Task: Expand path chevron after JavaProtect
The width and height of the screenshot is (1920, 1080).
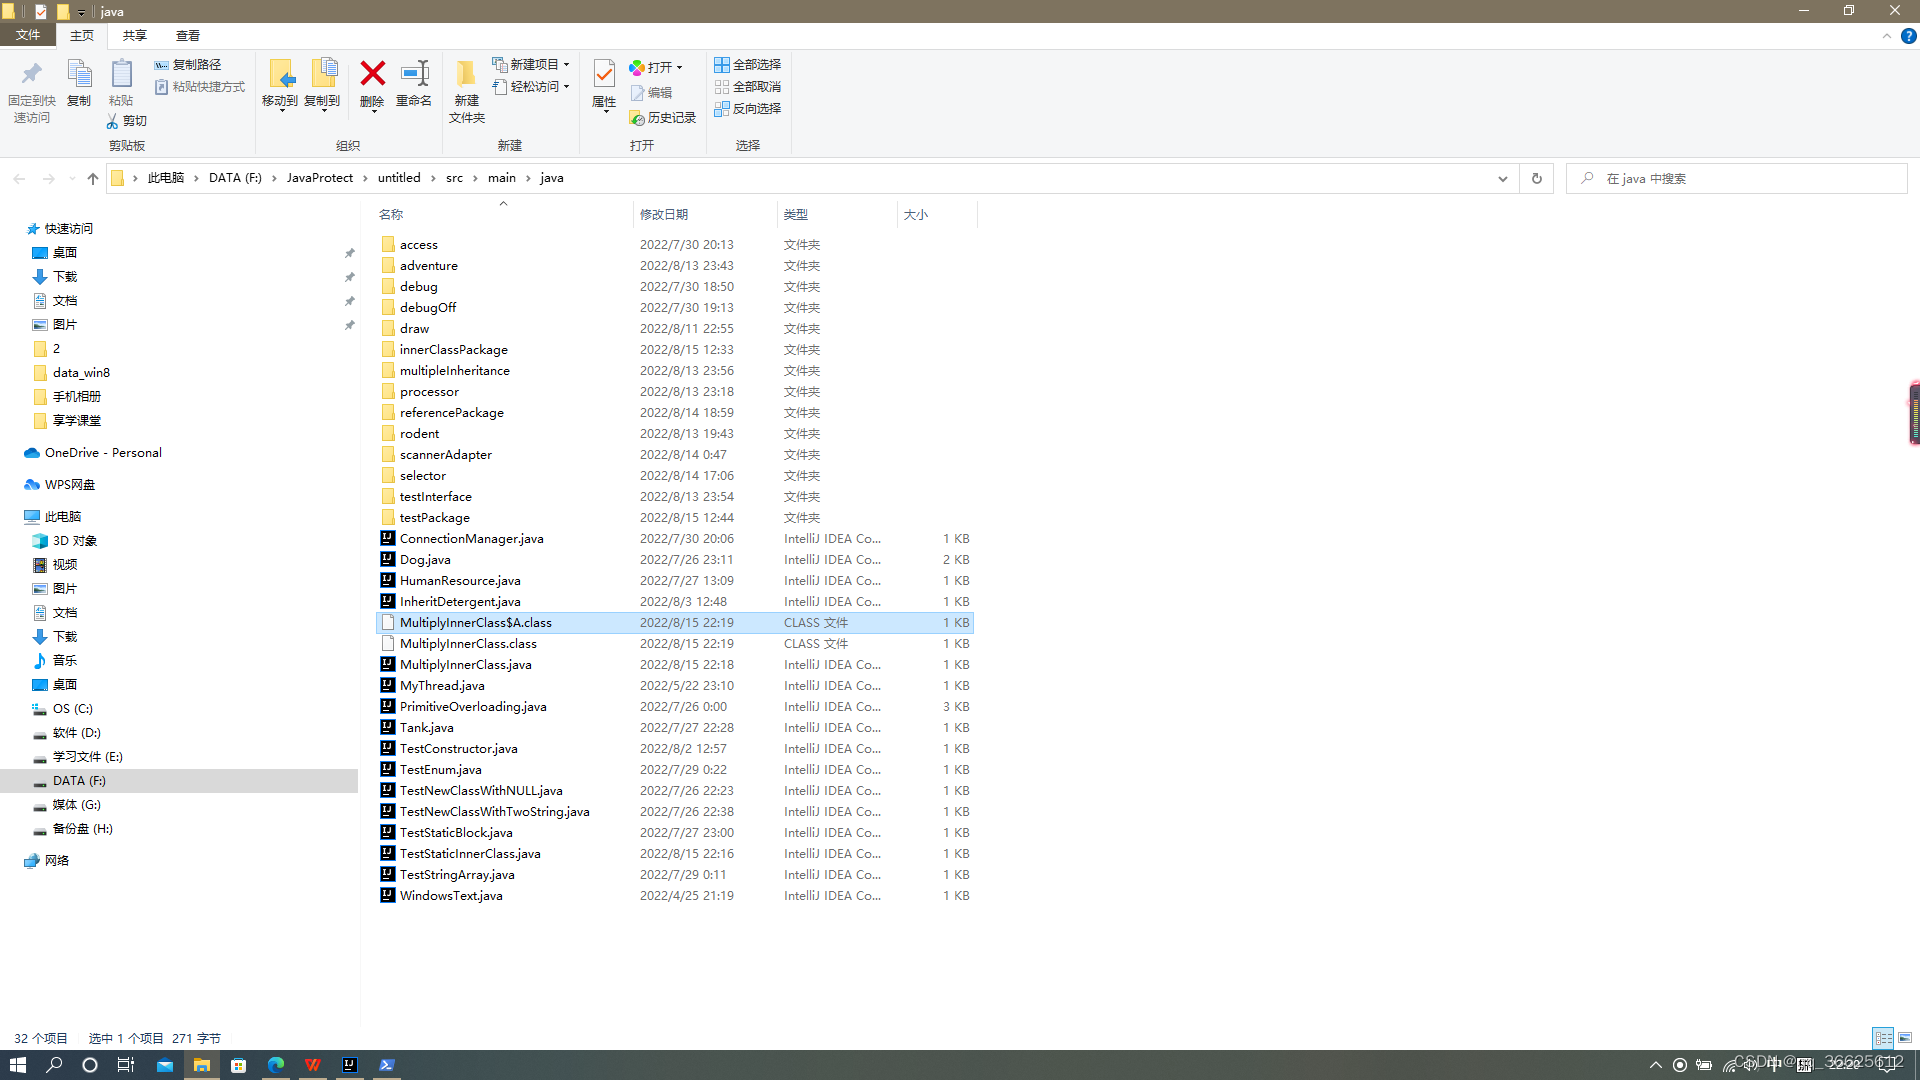Action: pos(366,178)
